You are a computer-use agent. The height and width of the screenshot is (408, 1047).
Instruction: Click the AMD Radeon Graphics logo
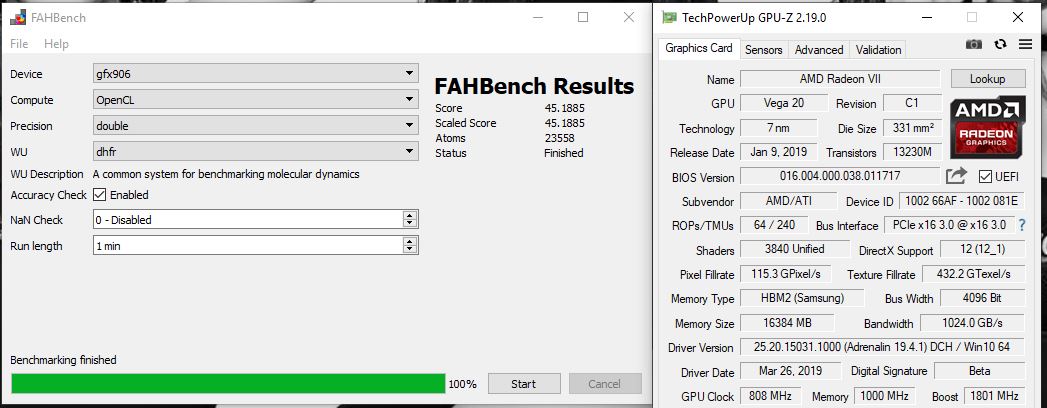(x=988, y=126)
